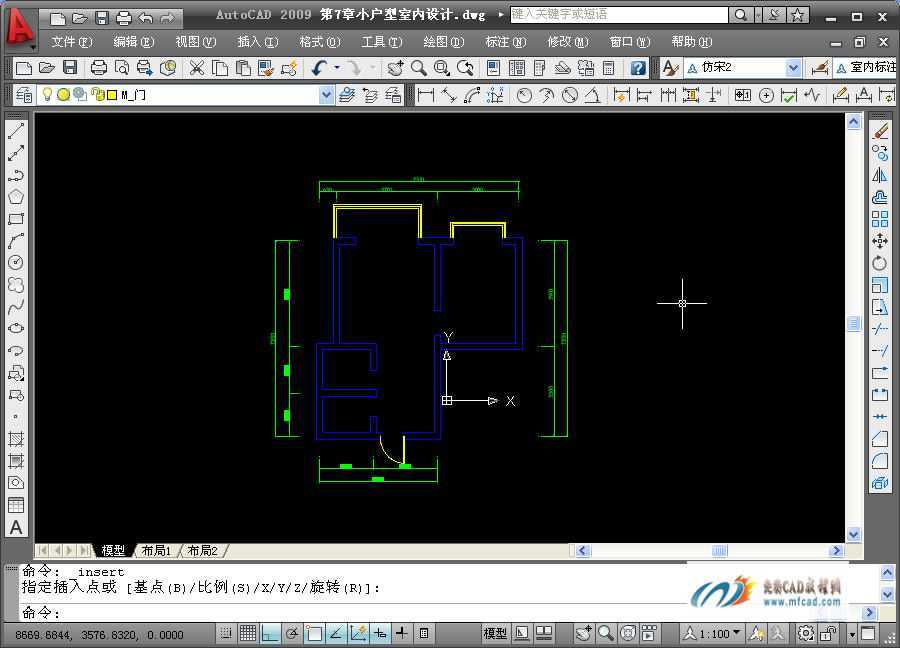Toggle Object Snap in the status bar

click(314, 634)
